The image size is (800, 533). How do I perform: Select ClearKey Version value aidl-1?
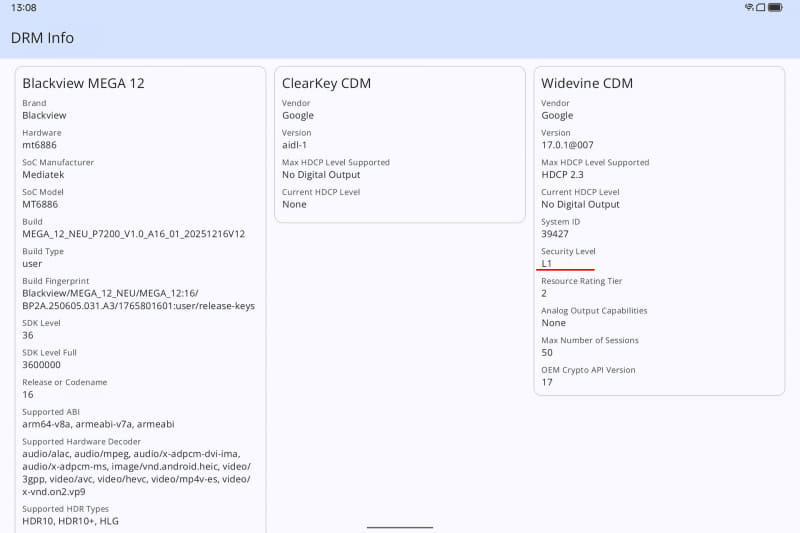click(294, 145)
